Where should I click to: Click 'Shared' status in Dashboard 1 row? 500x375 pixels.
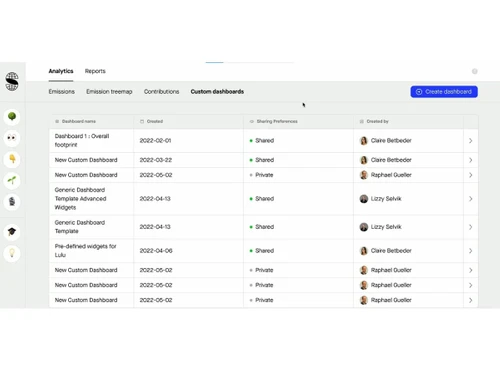coord(265,141)
